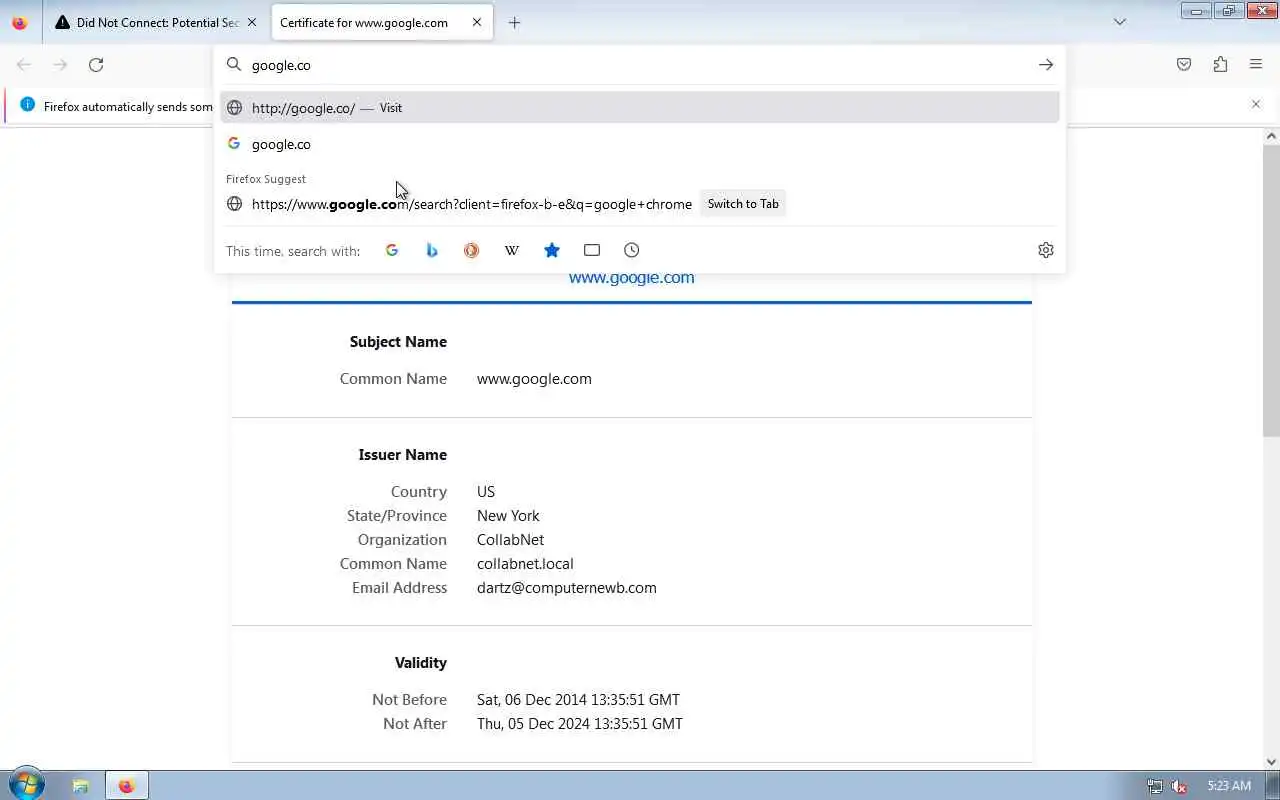The width and height of the screenshot is (1280, 800).
Task: Open the Firefox application menu
Action: coord(1256,65)
